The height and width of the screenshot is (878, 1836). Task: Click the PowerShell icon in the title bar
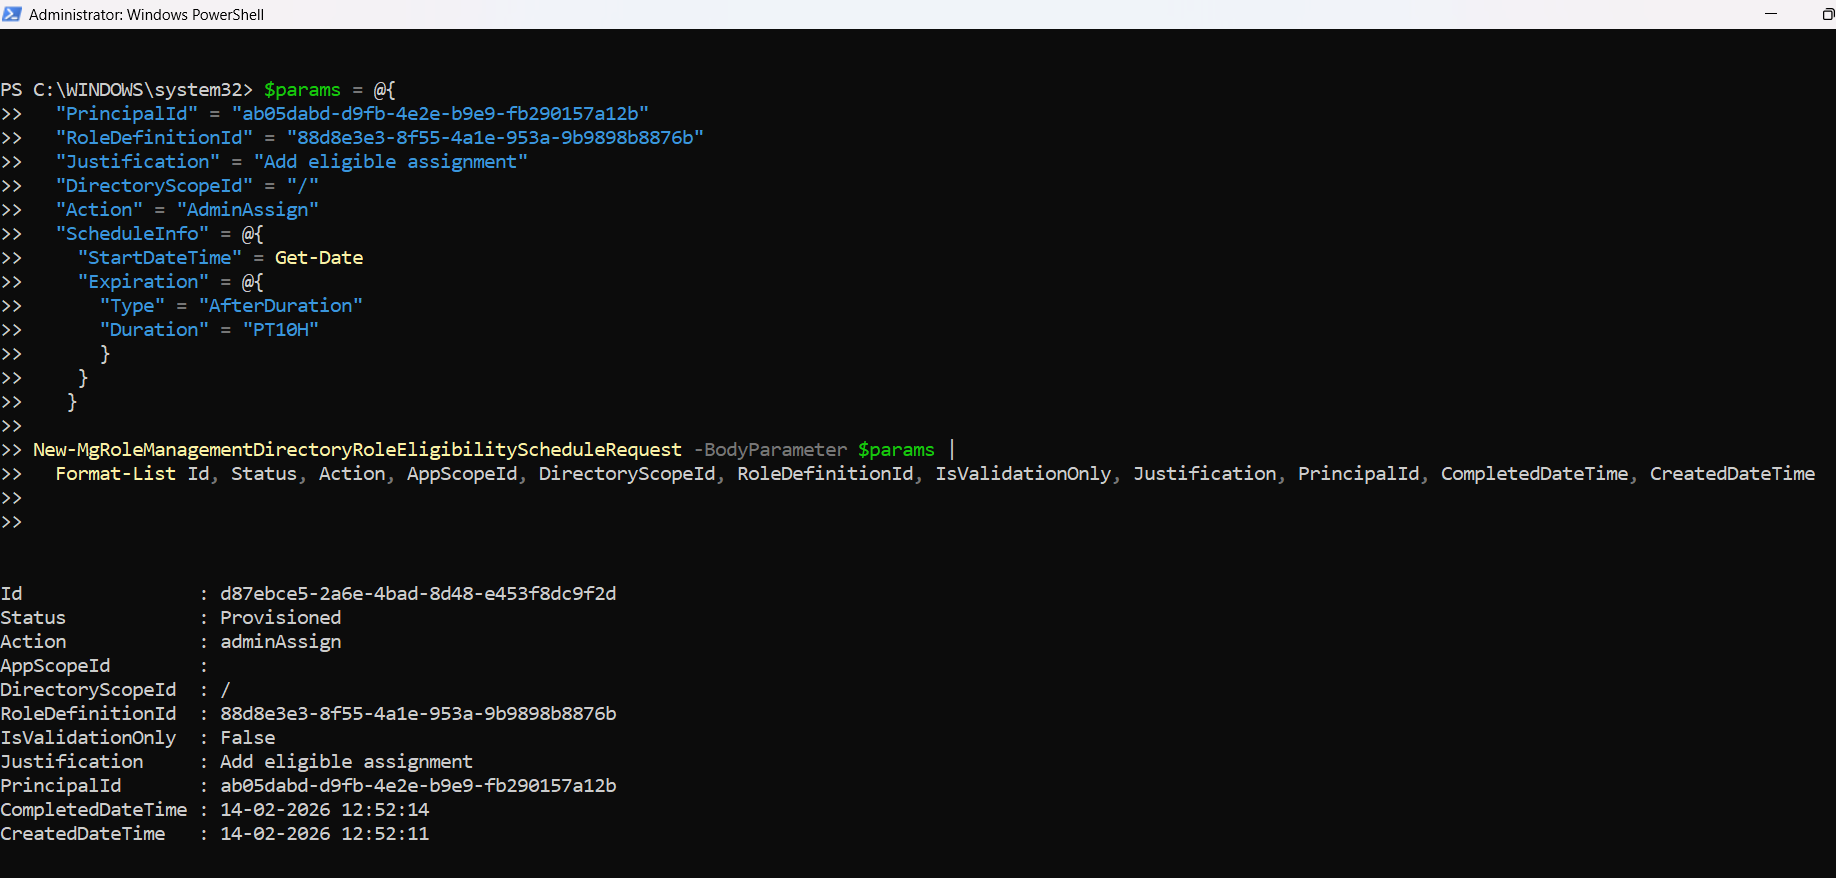12,14
